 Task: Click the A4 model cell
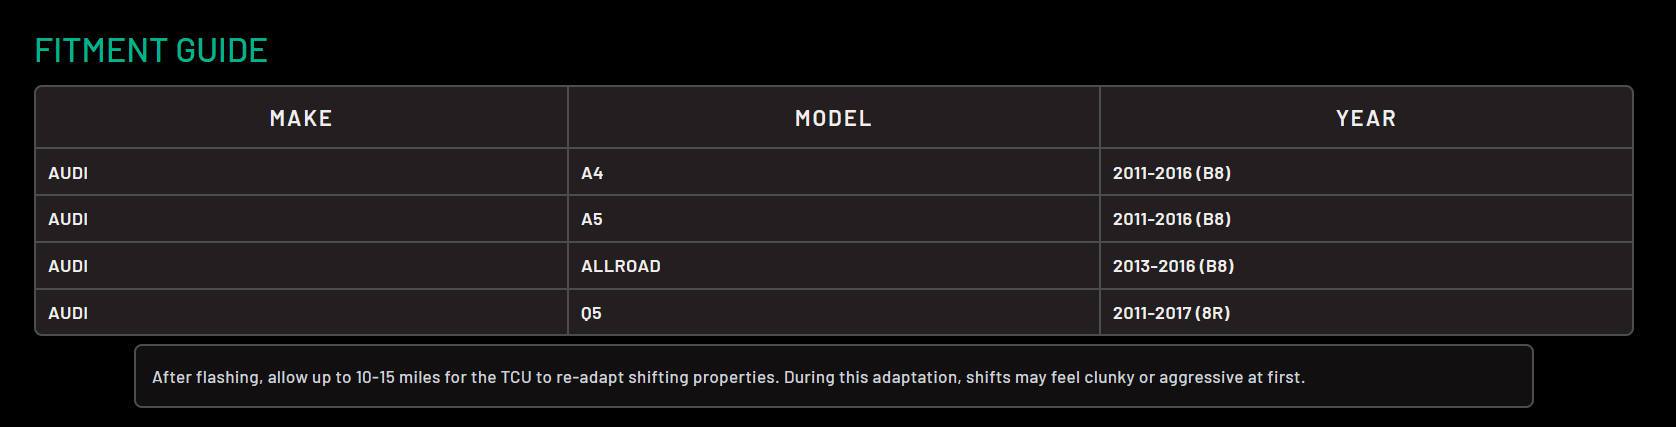[592, 173]
